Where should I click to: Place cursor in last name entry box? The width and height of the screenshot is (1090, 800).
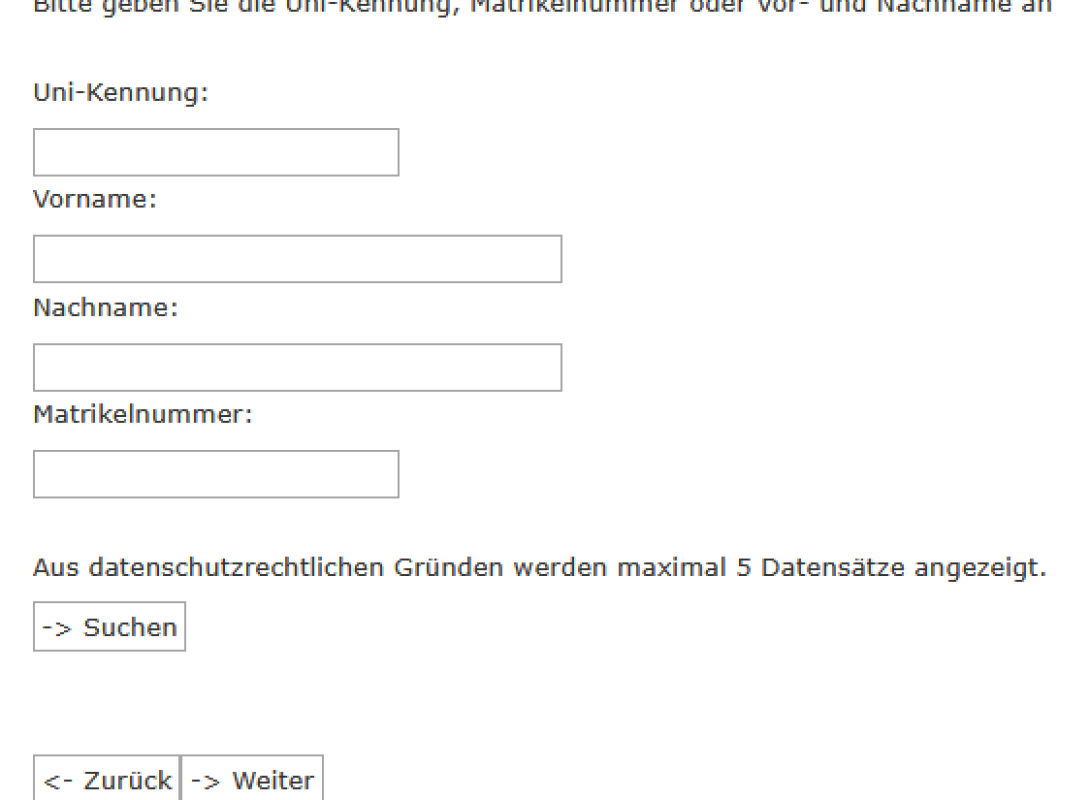pos(297,367)
